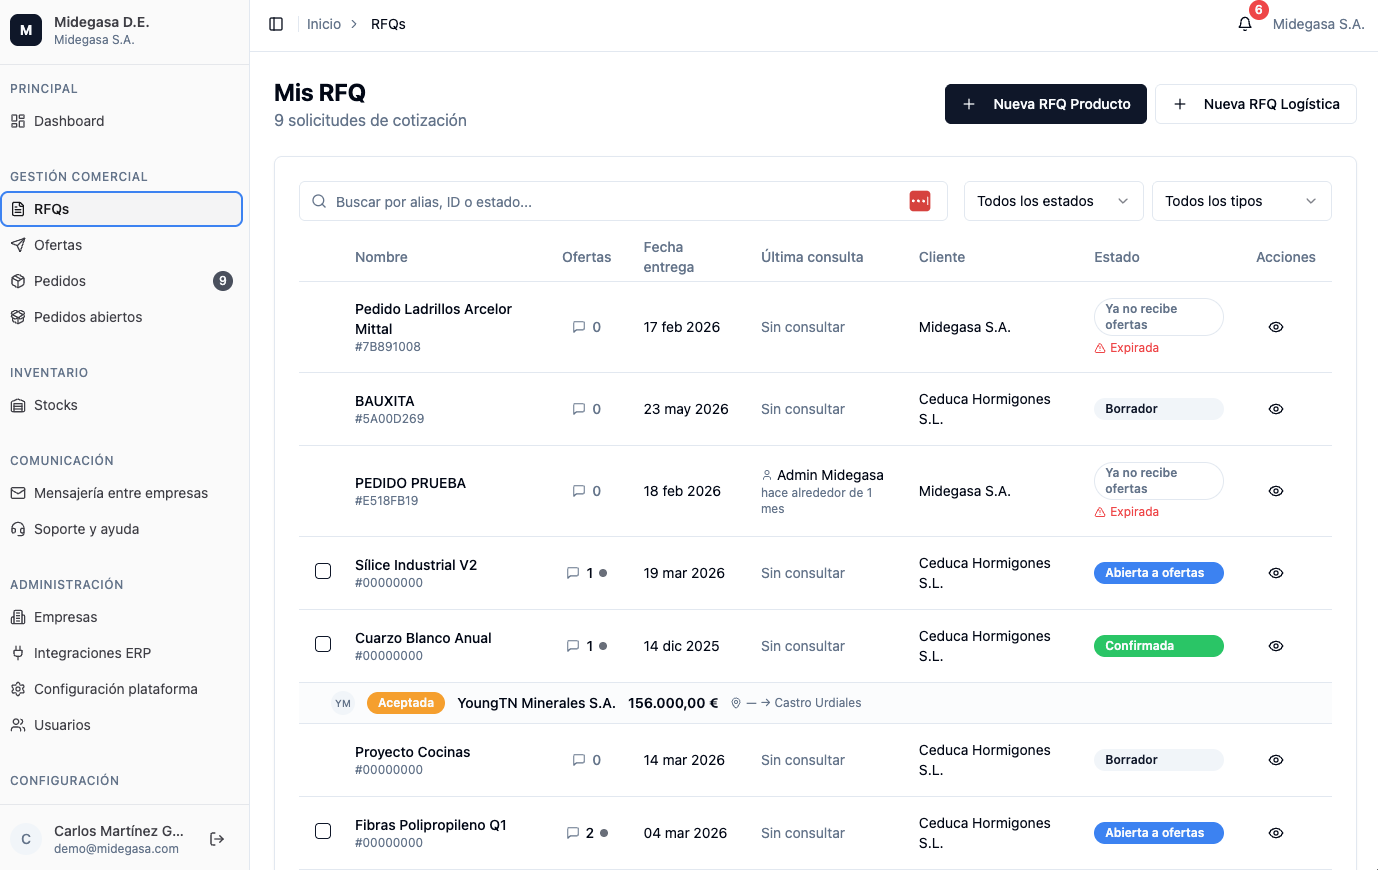Open offers comment icon for Fibras Polipropileno Q1

pyautogui.click(x=573, y=833)
